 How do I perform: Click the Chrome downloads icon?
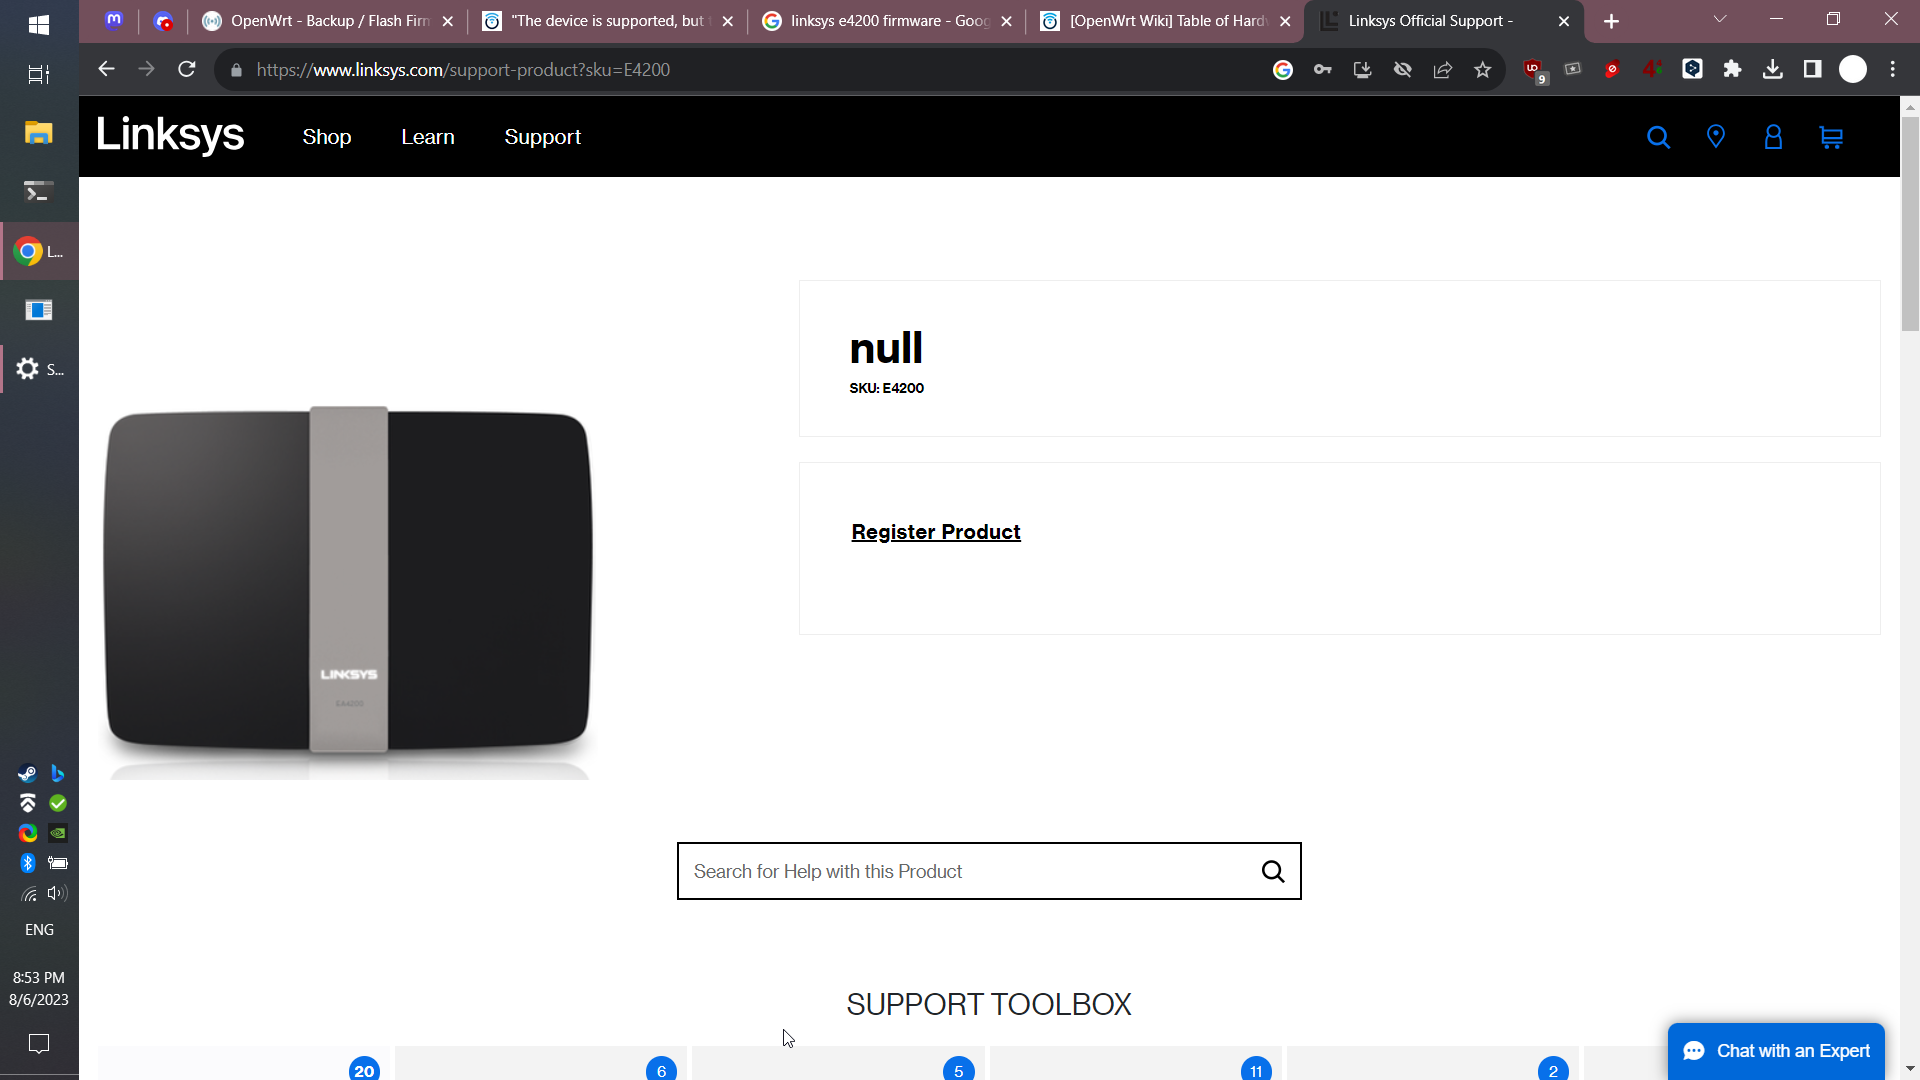click(1773, 69)
